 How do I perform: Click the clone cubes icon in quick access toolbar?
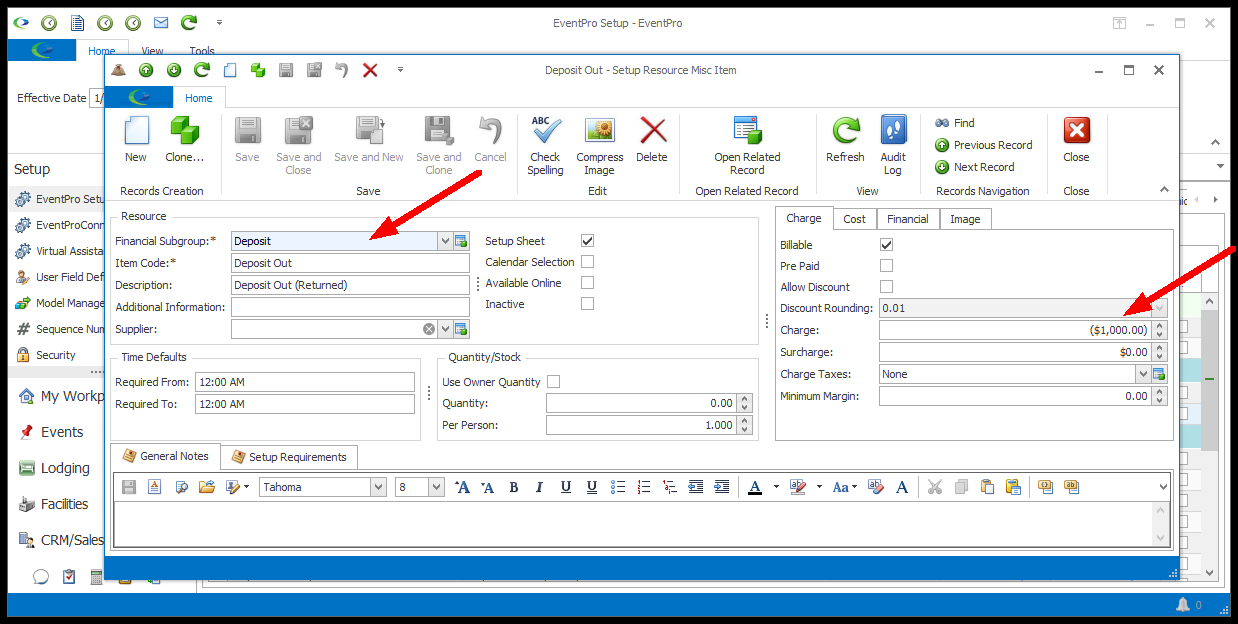tap(258, 70)
